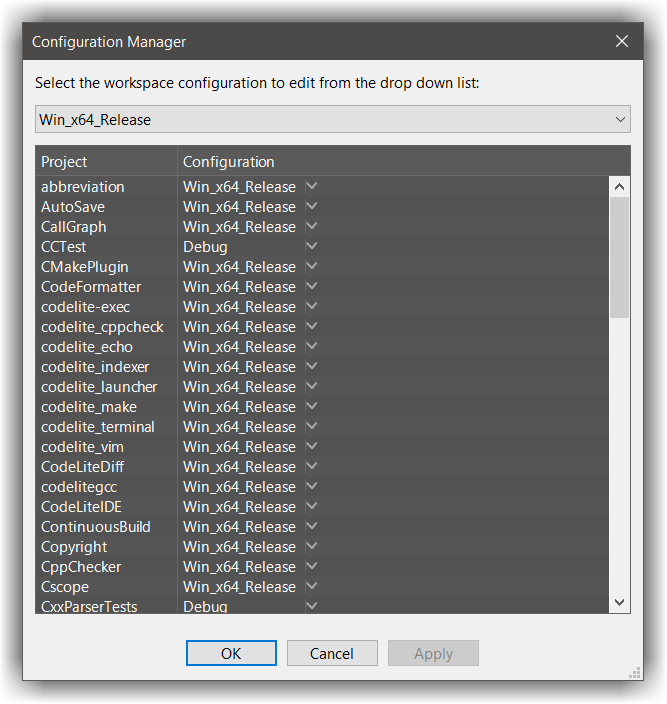Select the CMakePlugin project name
The width and height of the screenshot is (667, 704).
[84, 267]
